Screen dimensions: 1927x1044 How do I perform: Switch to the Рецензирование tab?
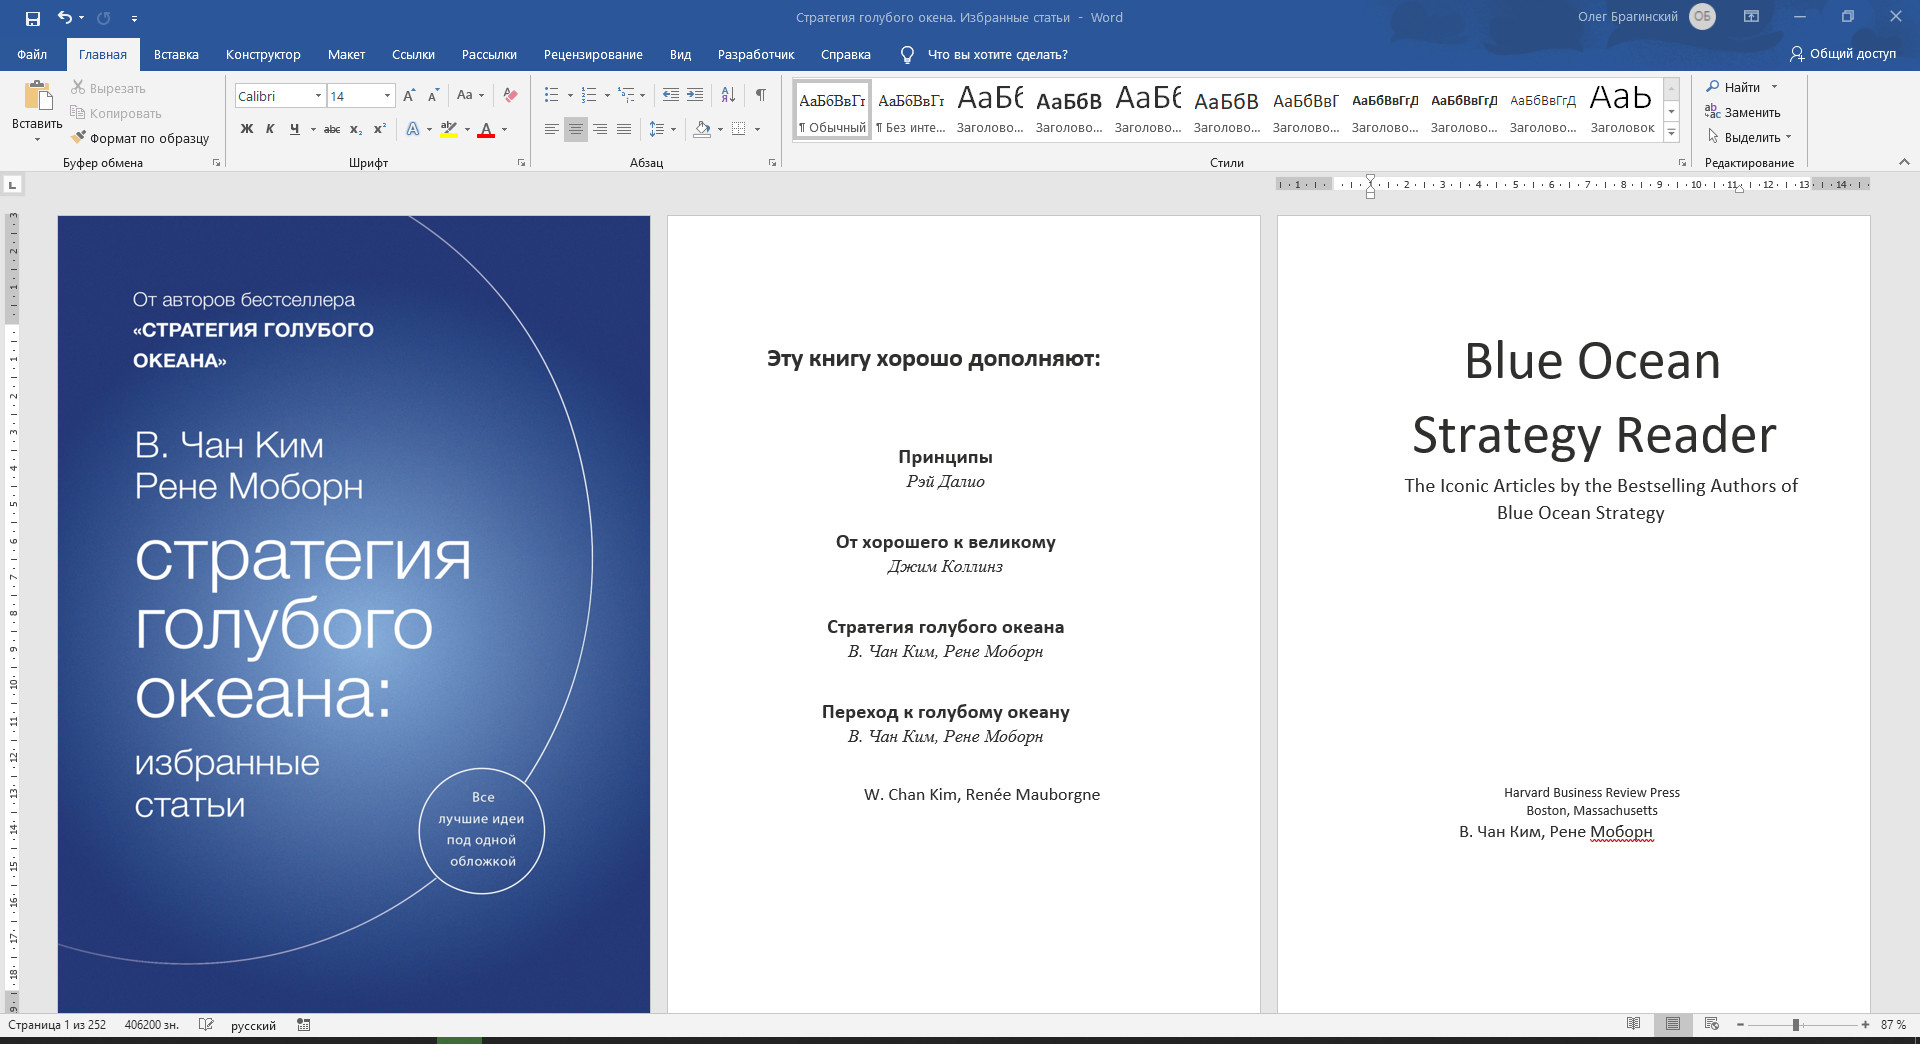tap(593, 55)
